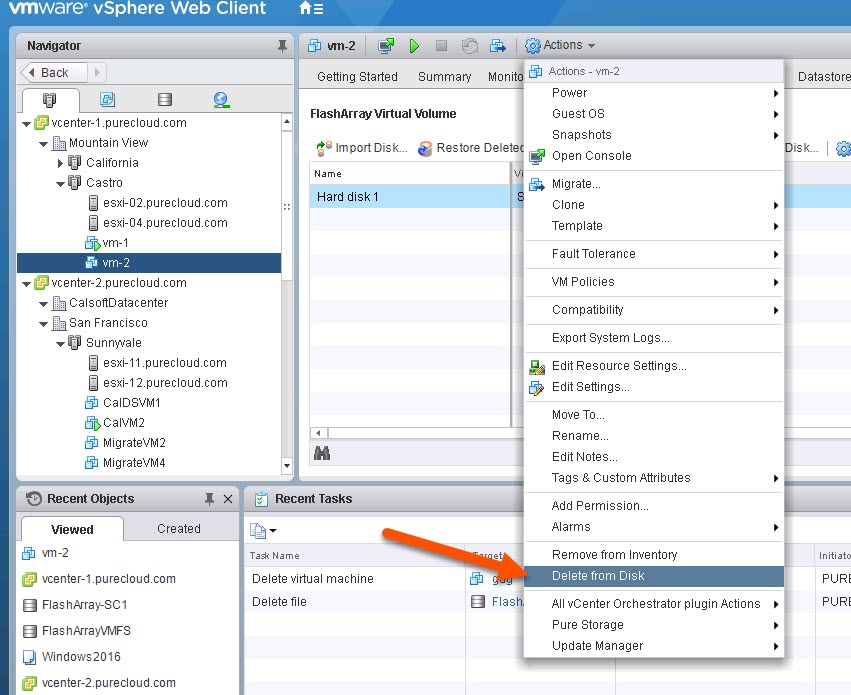
Task: Open the Power submenu
Action: point(655,93)
